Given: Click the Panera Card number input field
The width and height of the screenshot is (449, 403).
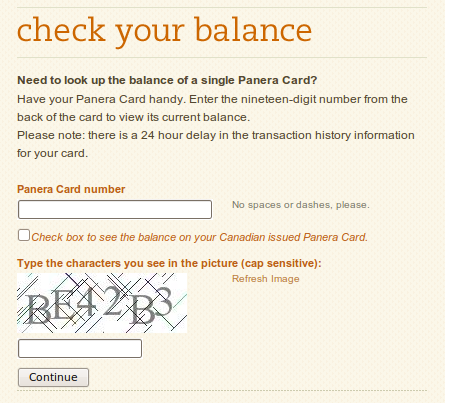Looking at the screenshot, I should point(115,209).
